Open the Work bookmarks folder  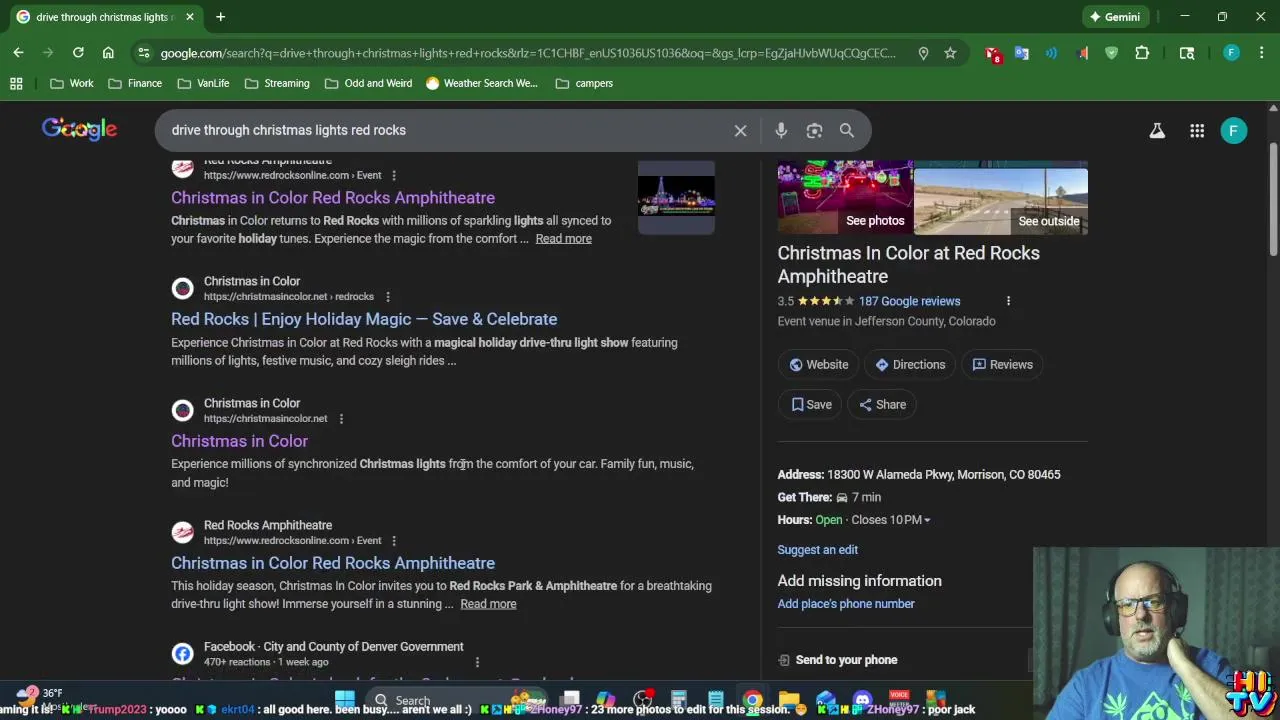point(71,83)
